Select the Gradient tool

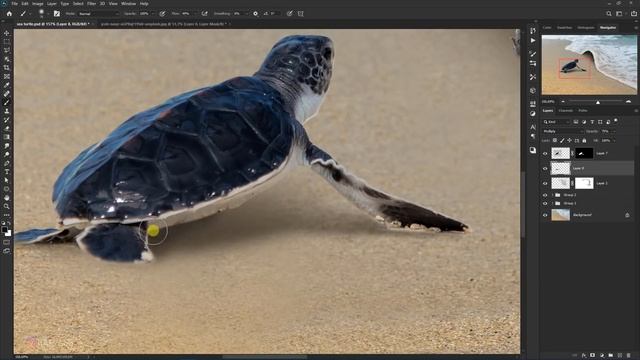tap(7, 137)
